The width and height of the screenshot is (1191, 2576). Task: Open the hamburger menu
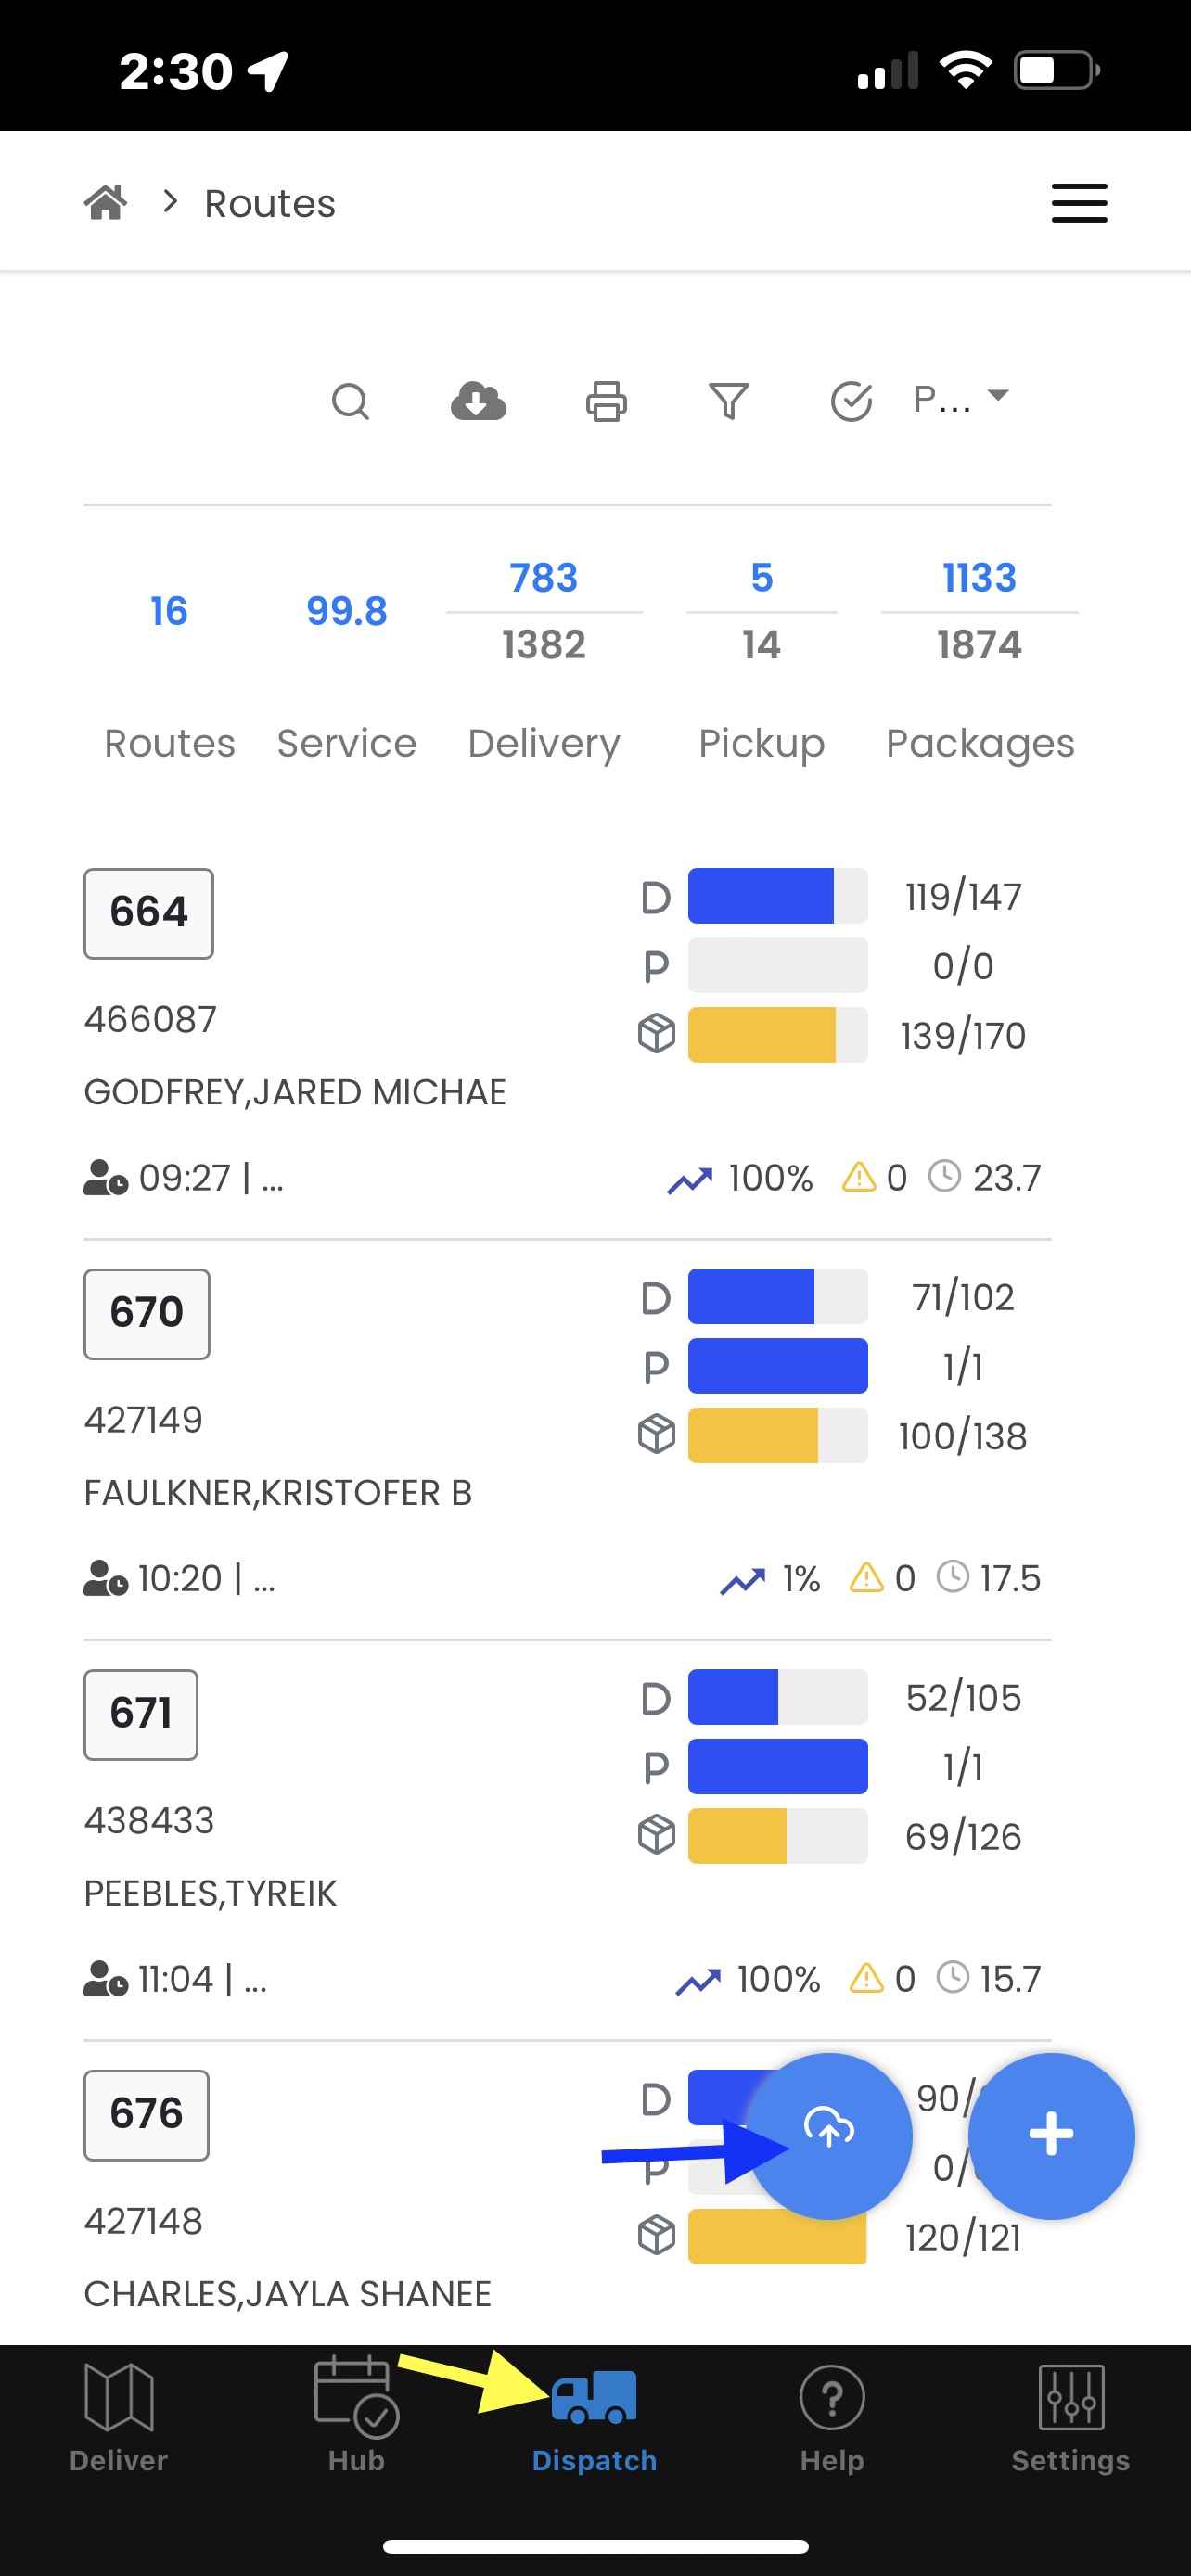point(1079,203)
